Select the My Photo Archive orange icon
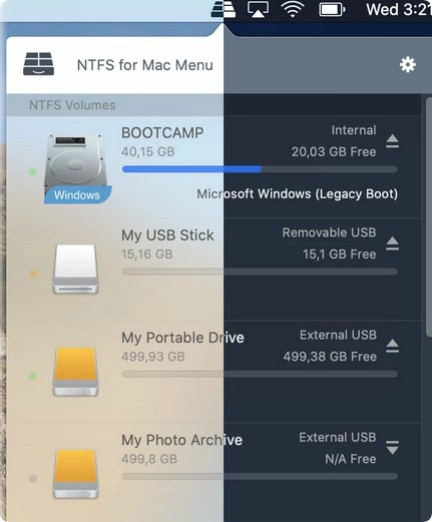Screen dimensions: 432x522 coord(75,474)
